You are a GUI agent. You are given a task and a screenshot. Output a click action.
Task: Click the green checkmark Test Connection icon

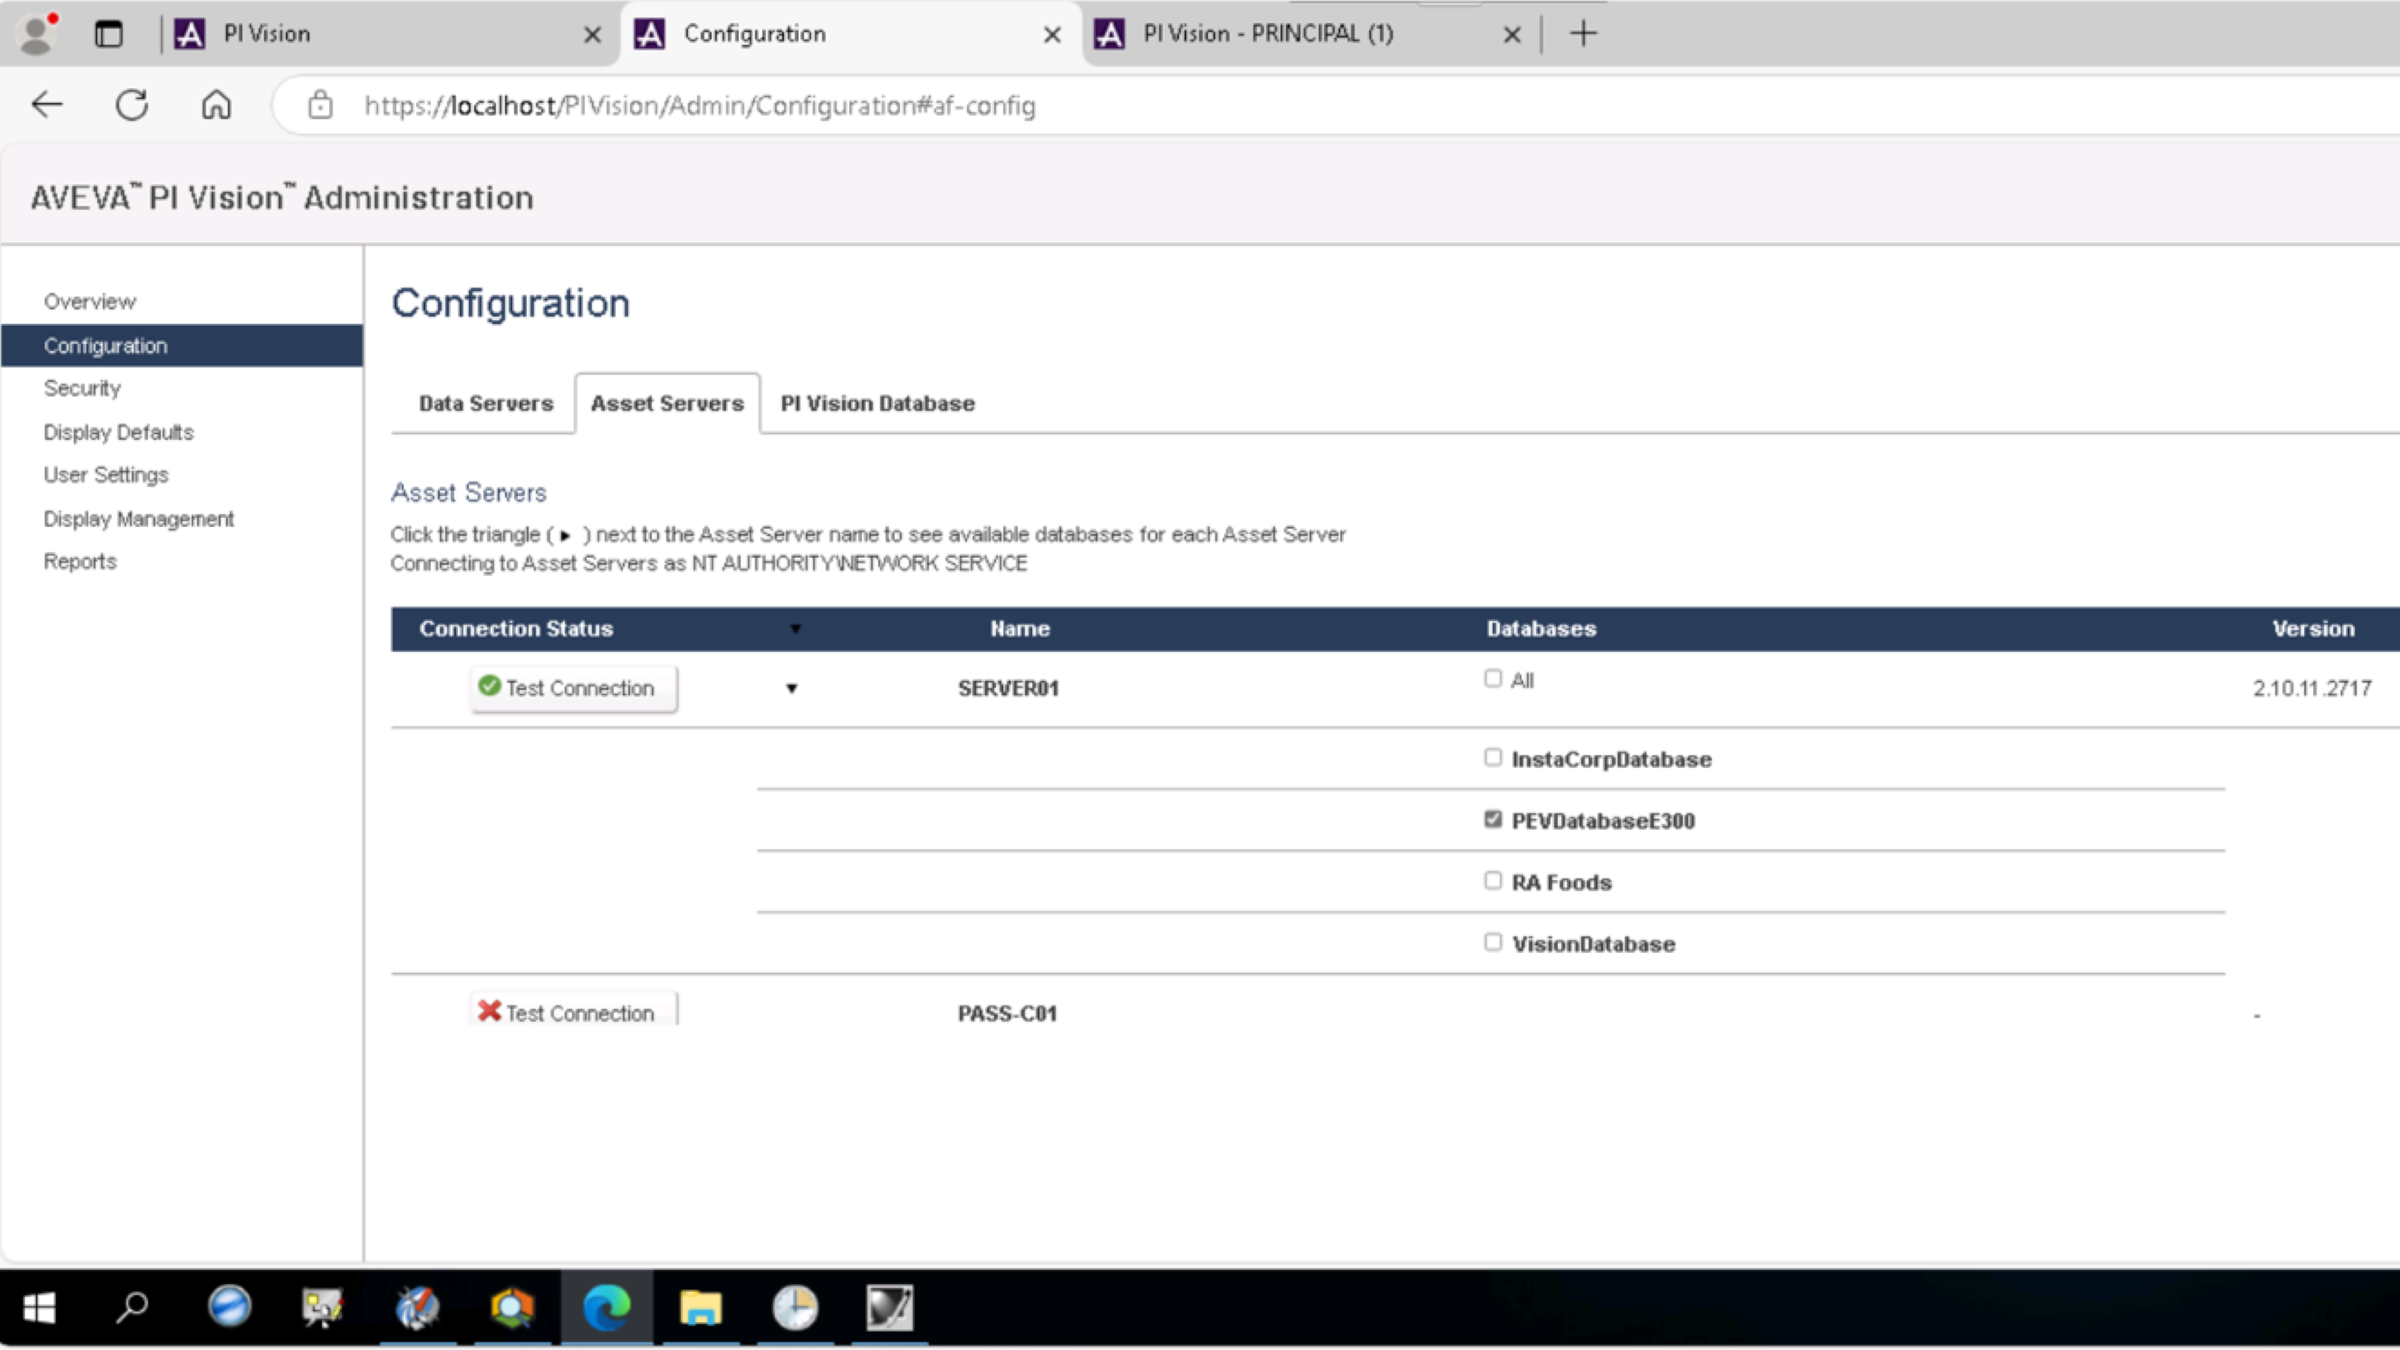pyautogui.click(x=490, y=687)
